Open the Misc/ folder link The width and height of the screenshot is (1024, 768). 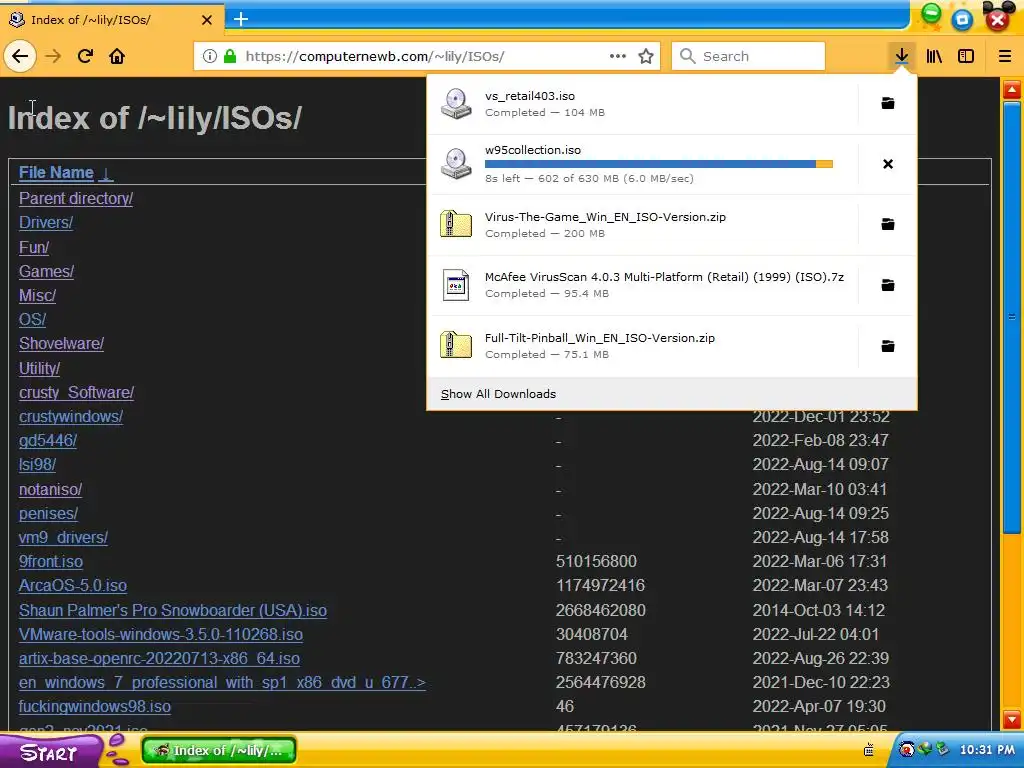37,296
